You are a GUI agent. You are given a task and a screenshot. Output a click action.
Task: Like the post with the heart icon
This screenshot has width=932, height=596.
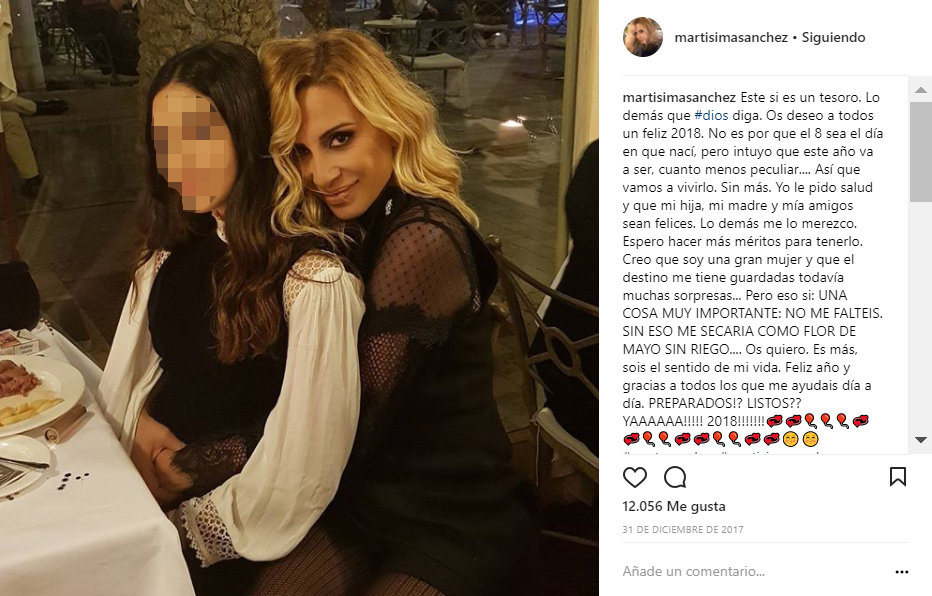point(634,477)
